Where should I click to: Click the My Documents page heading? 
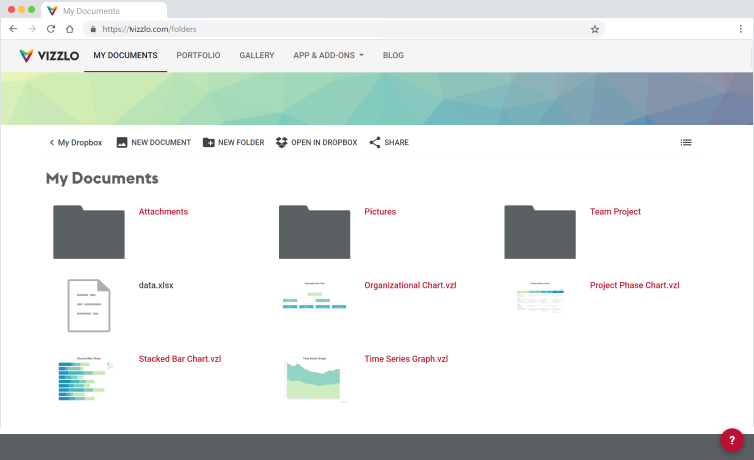tap(102, 178)
